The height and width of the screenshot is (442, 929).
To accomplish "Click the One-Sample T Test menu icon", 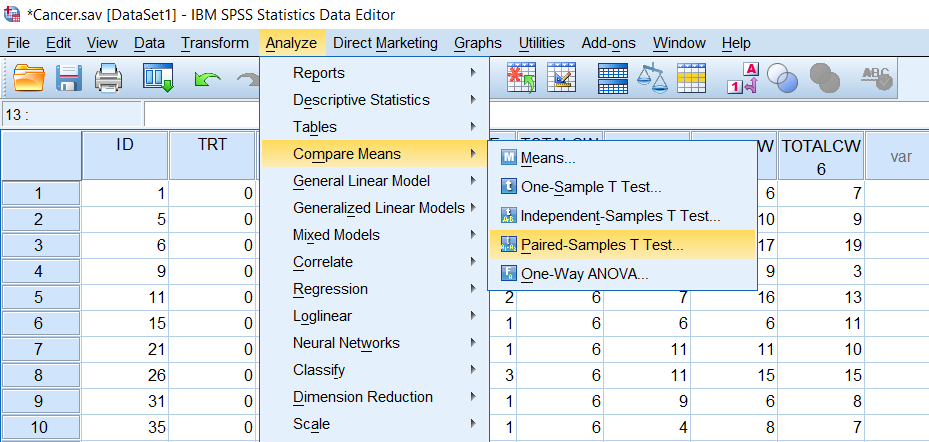I will pyautogui.click(x=509, y=187).
